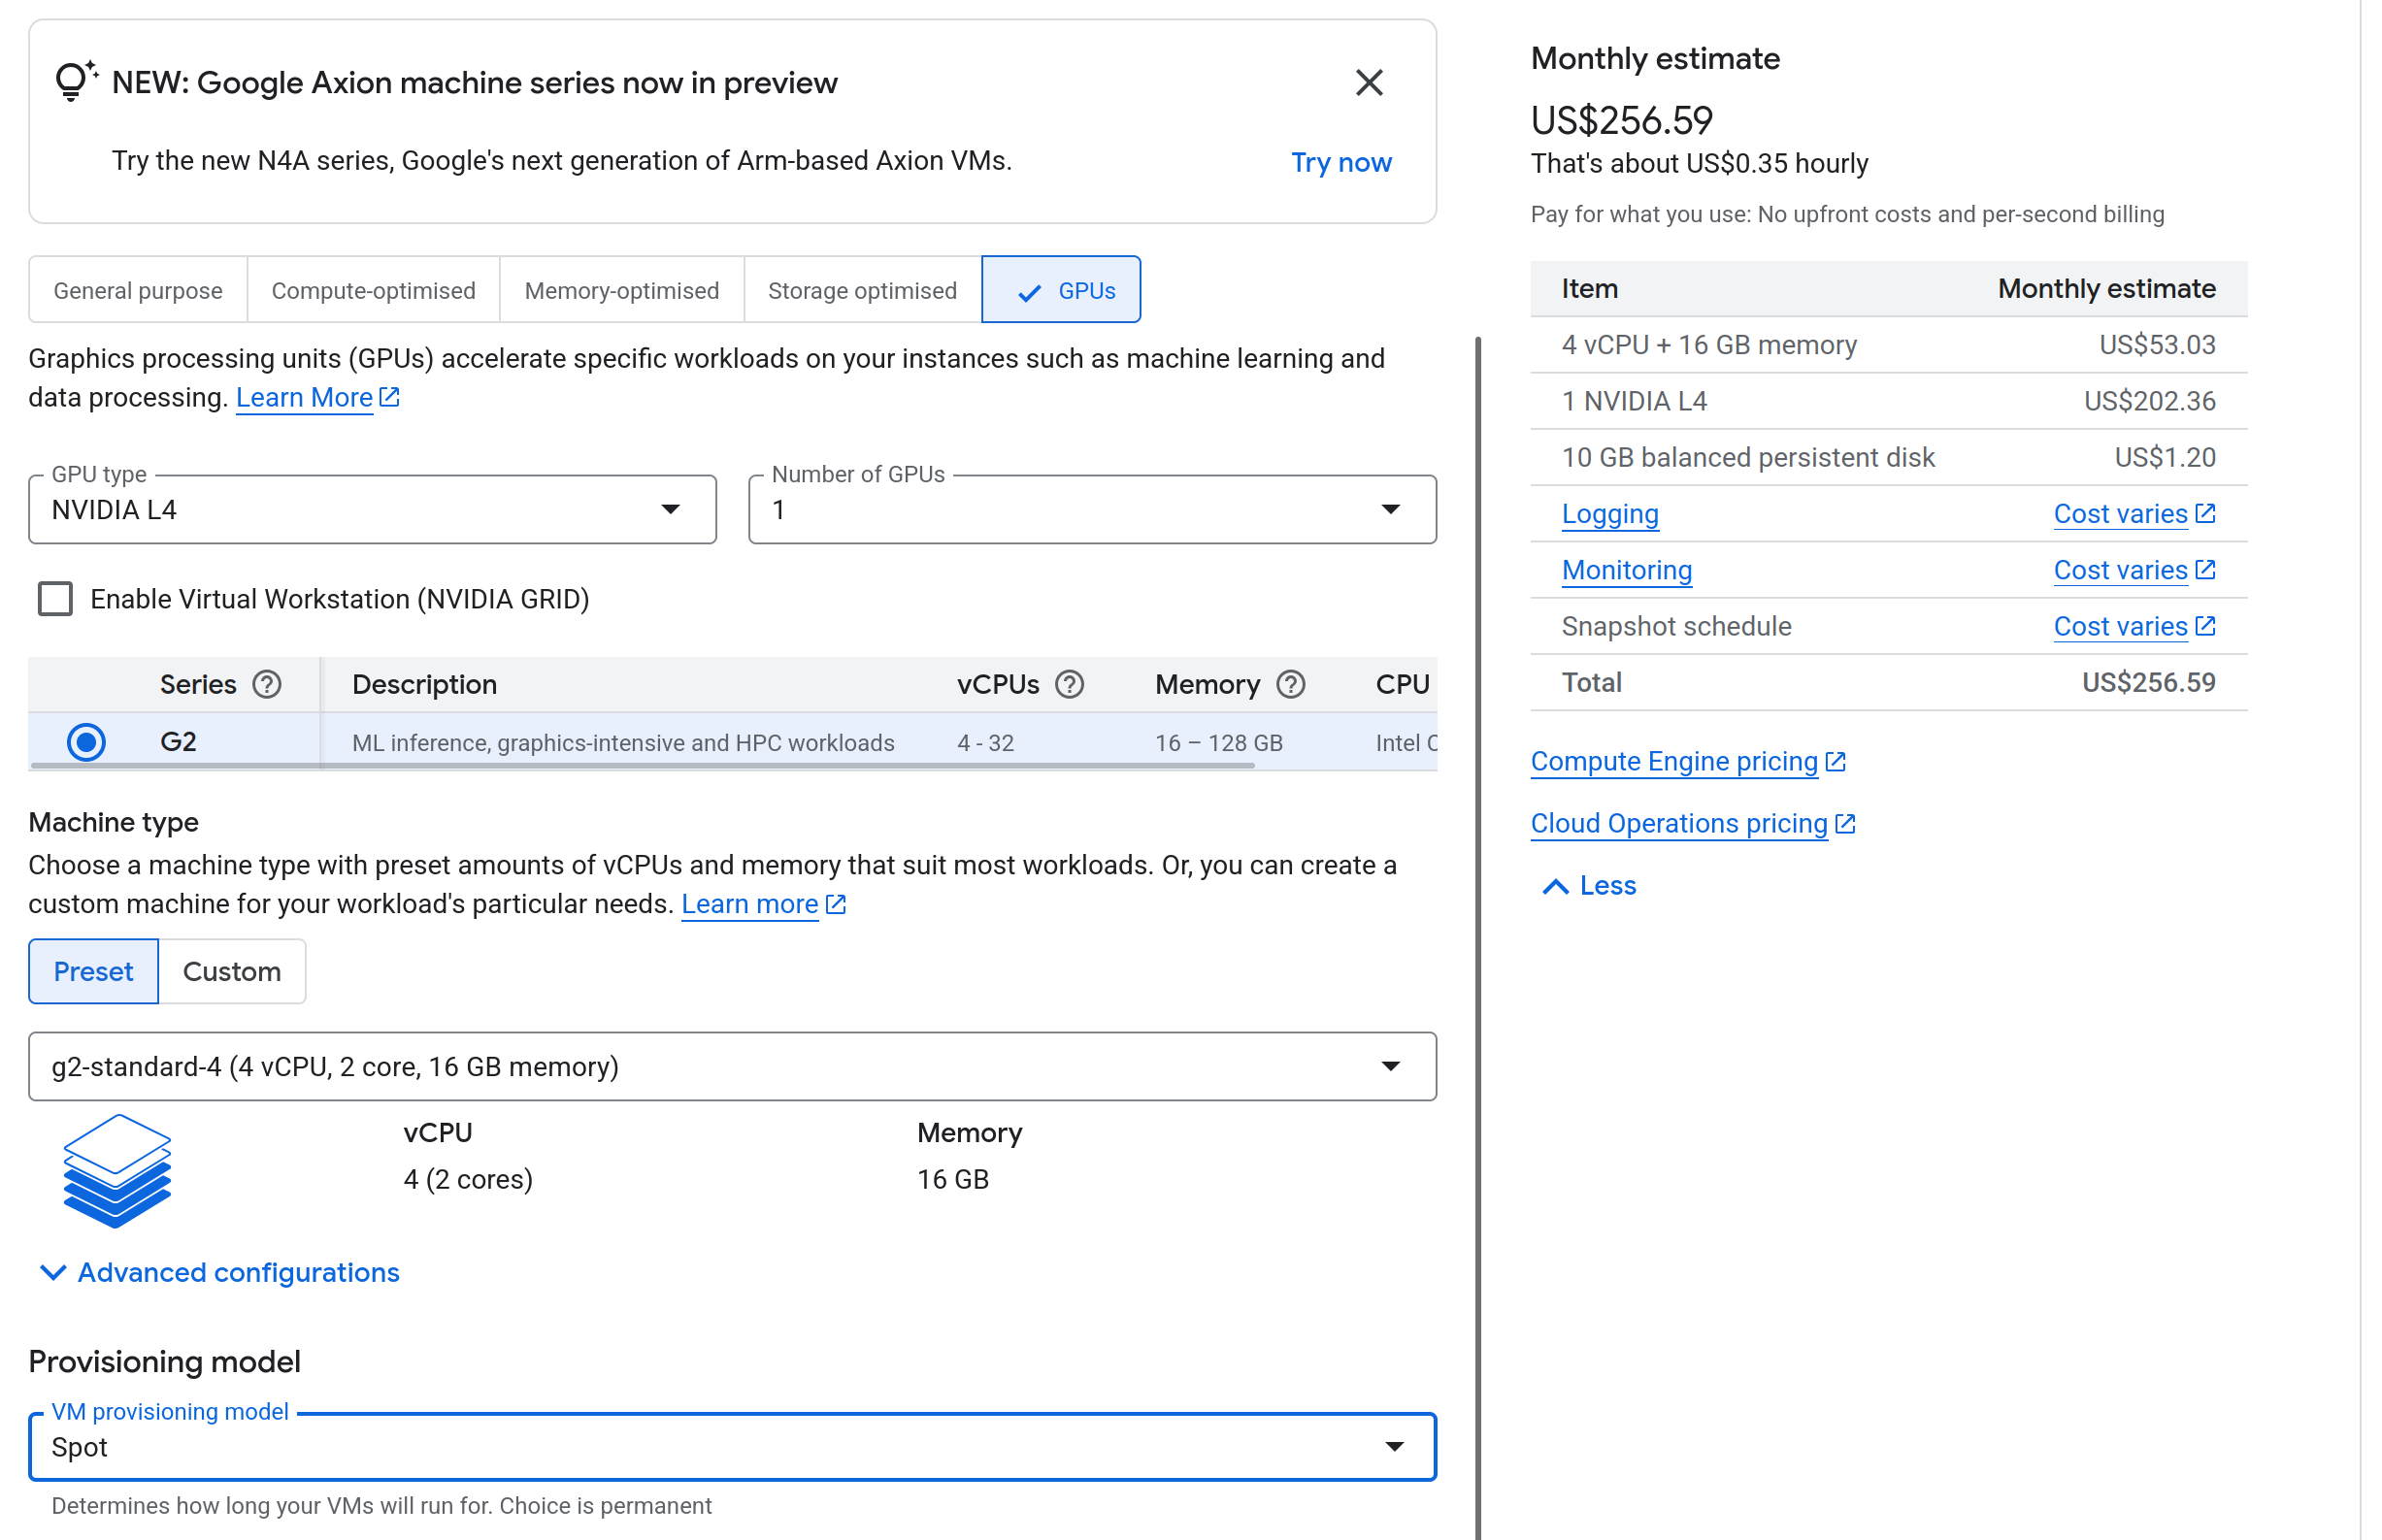Viewport: 2382px width, 1540px height.
Task: Click external-link icon beside Logging Cost varies
Action: point(2205,513)
